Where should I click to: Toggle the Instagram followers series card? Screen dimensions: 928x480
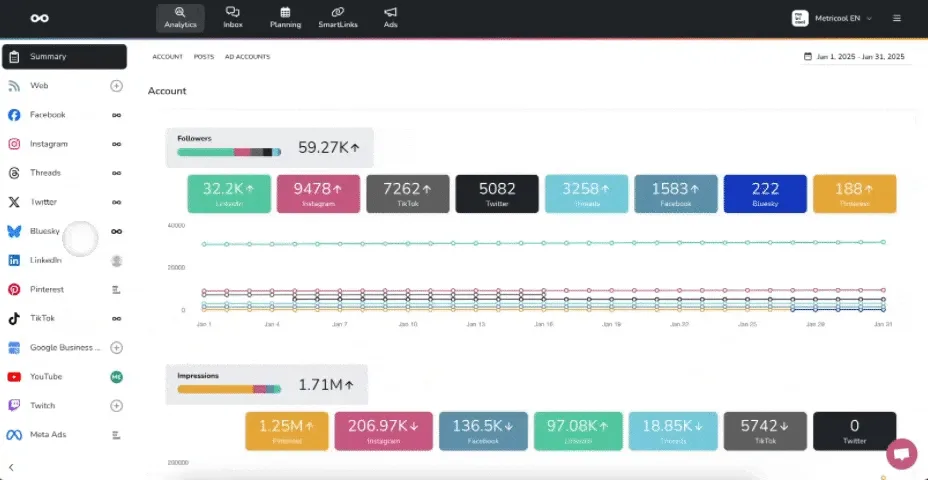click(x=318, y=193)
